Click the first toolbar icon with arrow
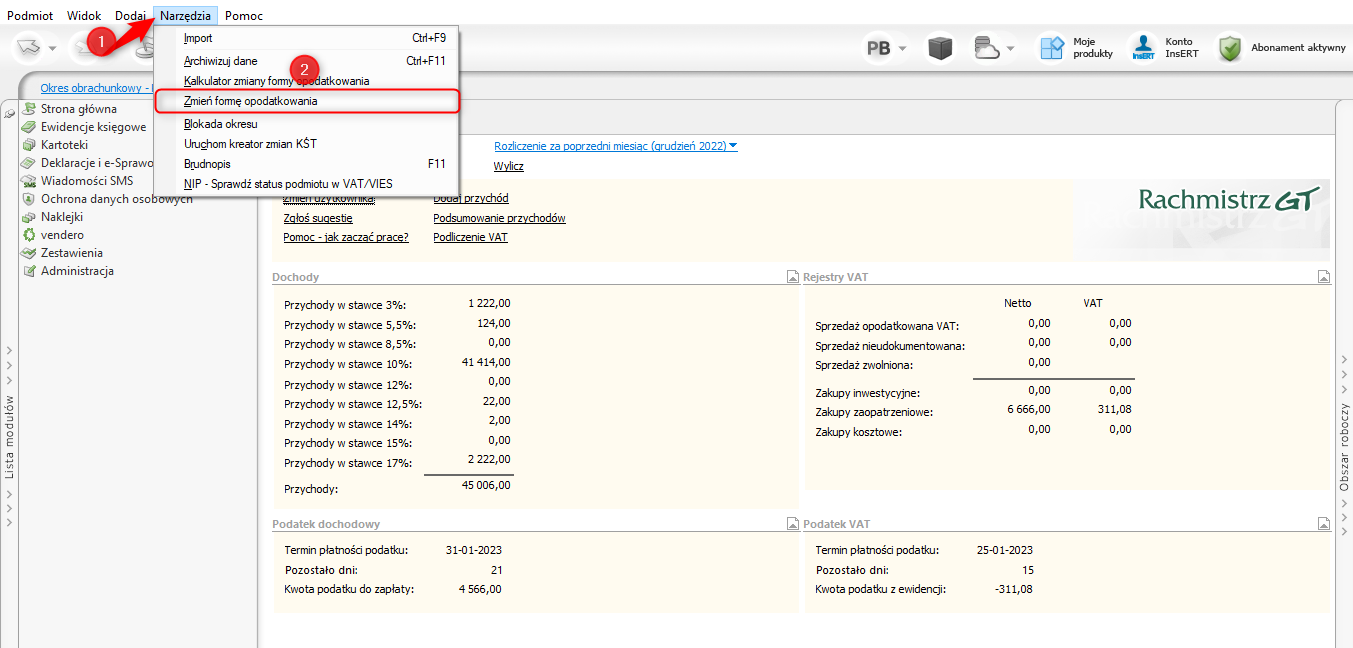Image resolution: width=1353 pixels, height=648 pixels. [x=28, y=47]
